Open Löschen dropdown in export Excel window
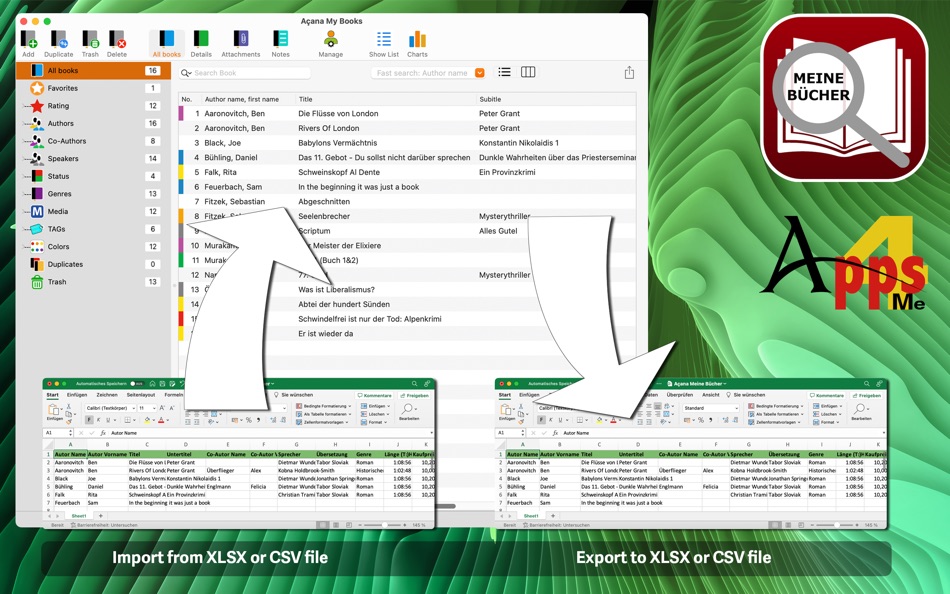This screenshot has height=594, width=950. pos(828,414)
